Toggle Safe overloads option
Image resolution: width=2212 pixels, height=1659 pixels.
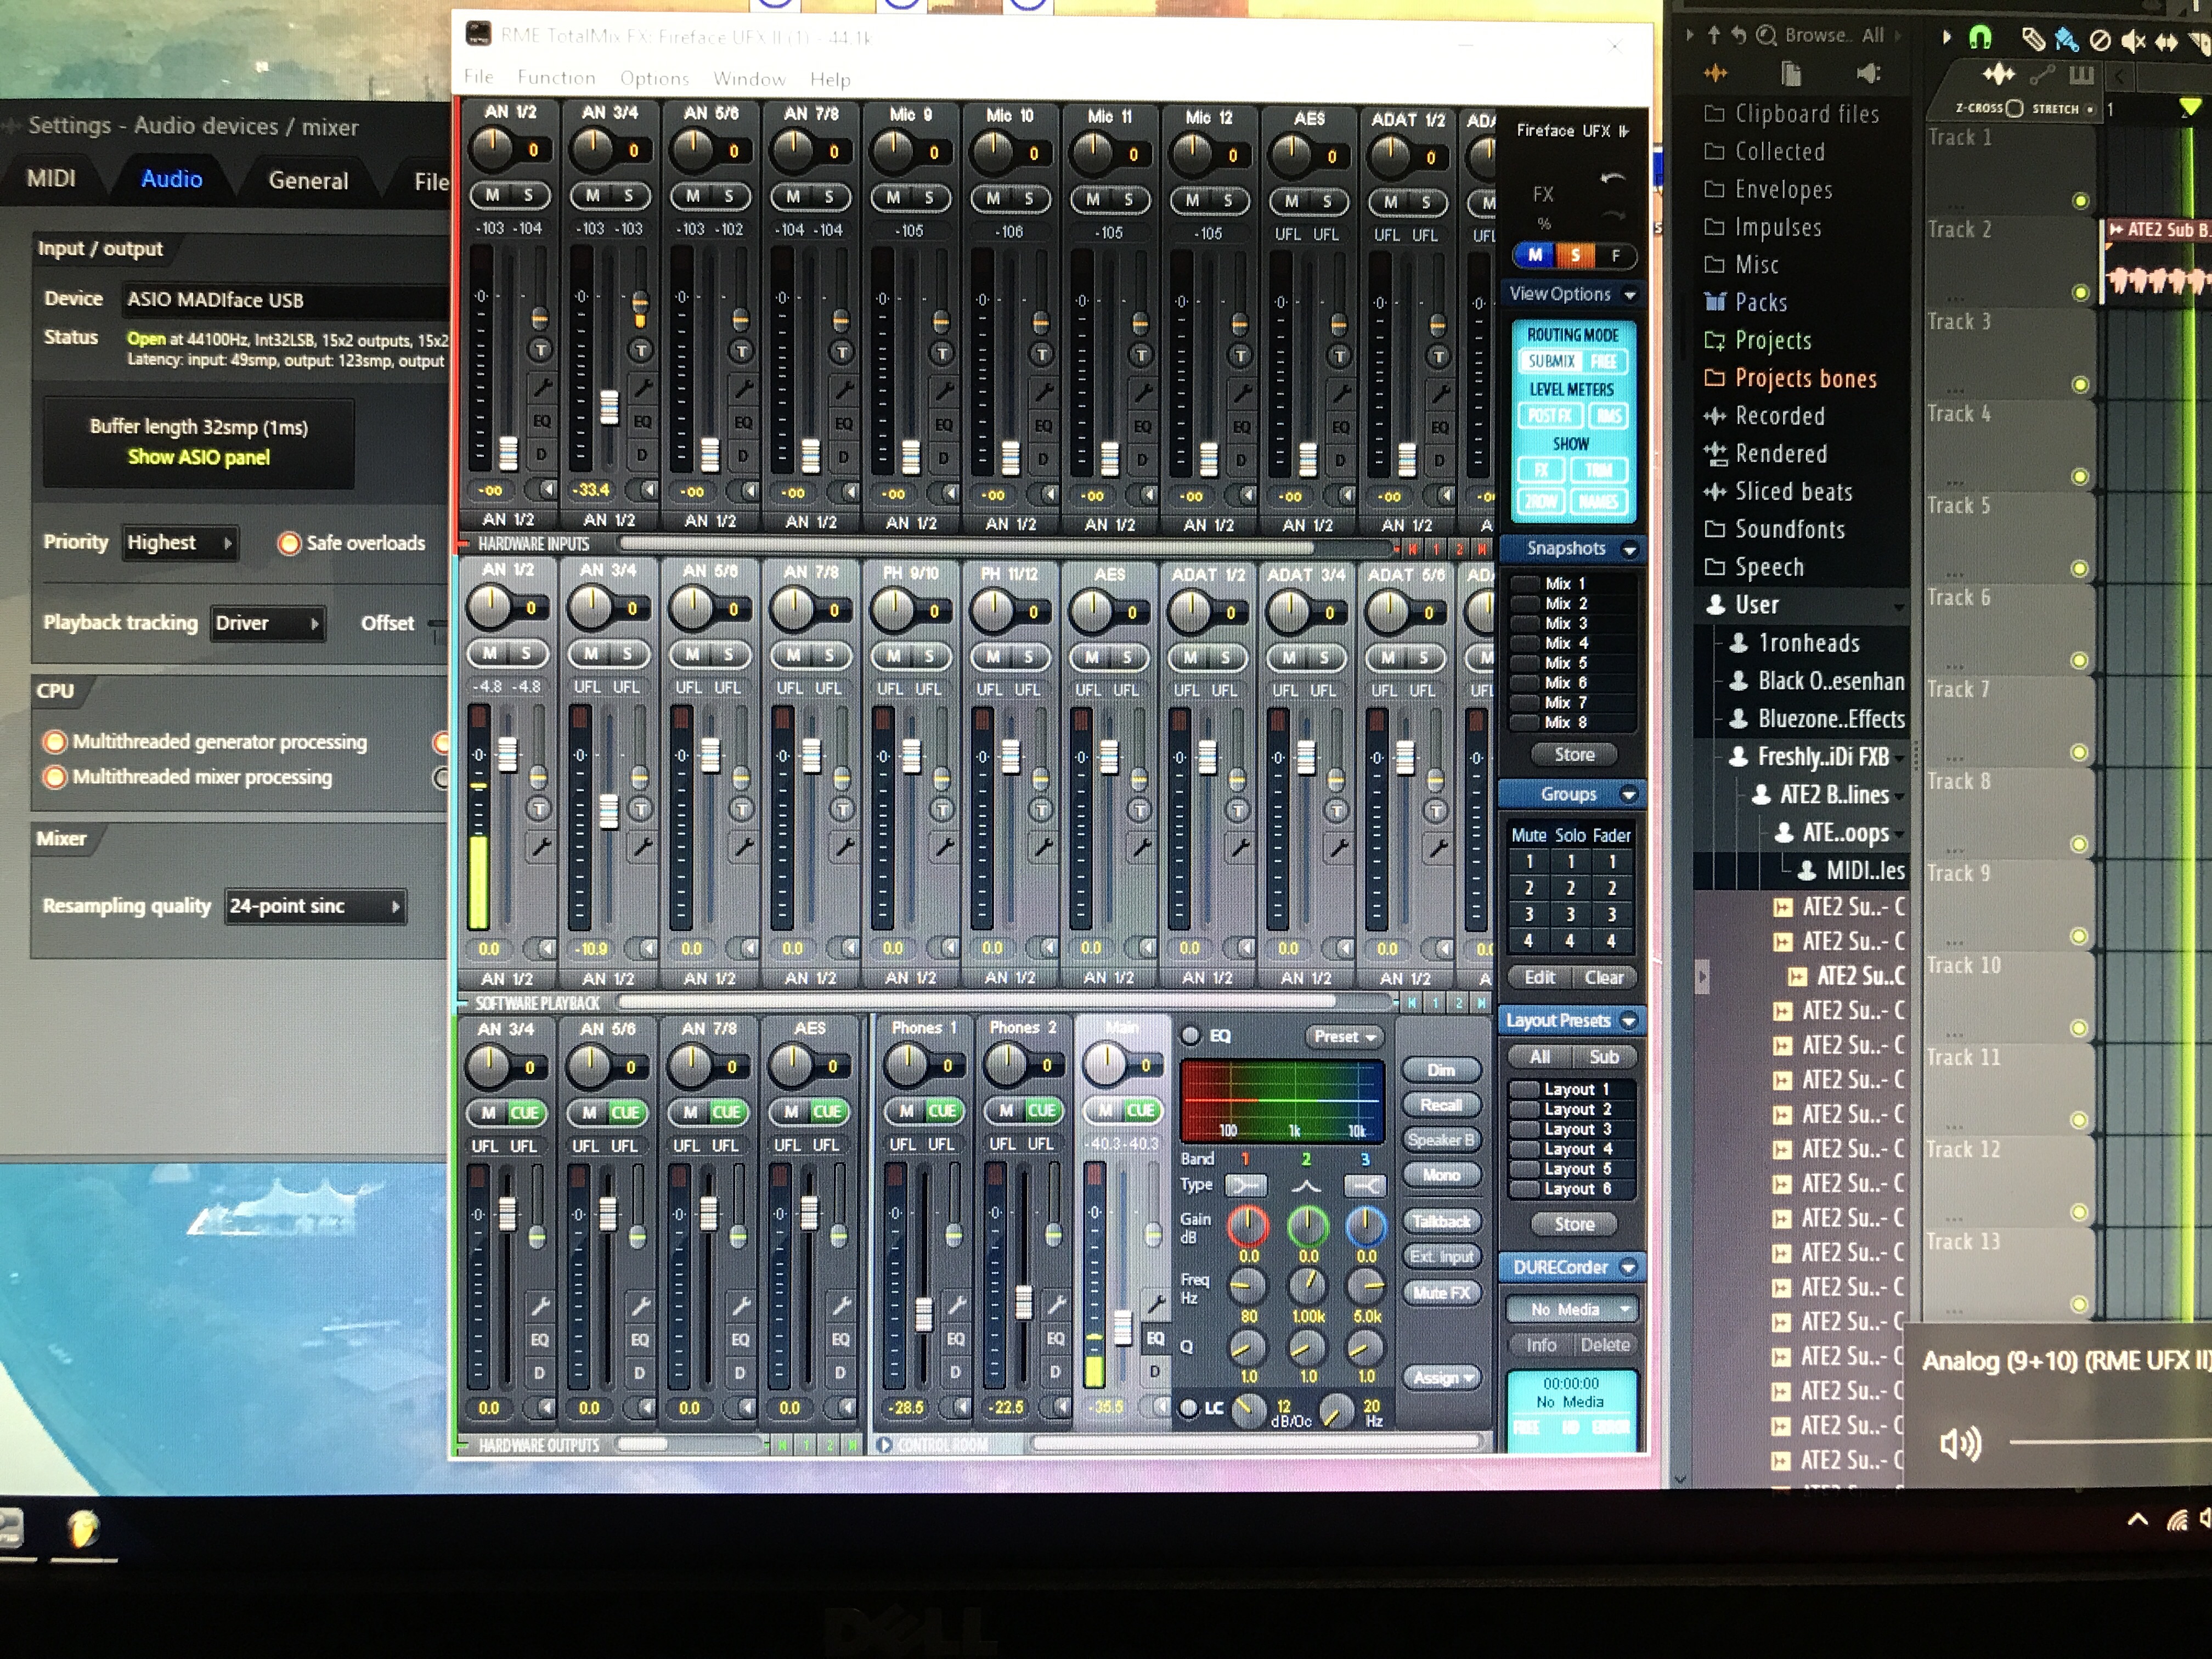pyautogui.click(x=290, y=543)
